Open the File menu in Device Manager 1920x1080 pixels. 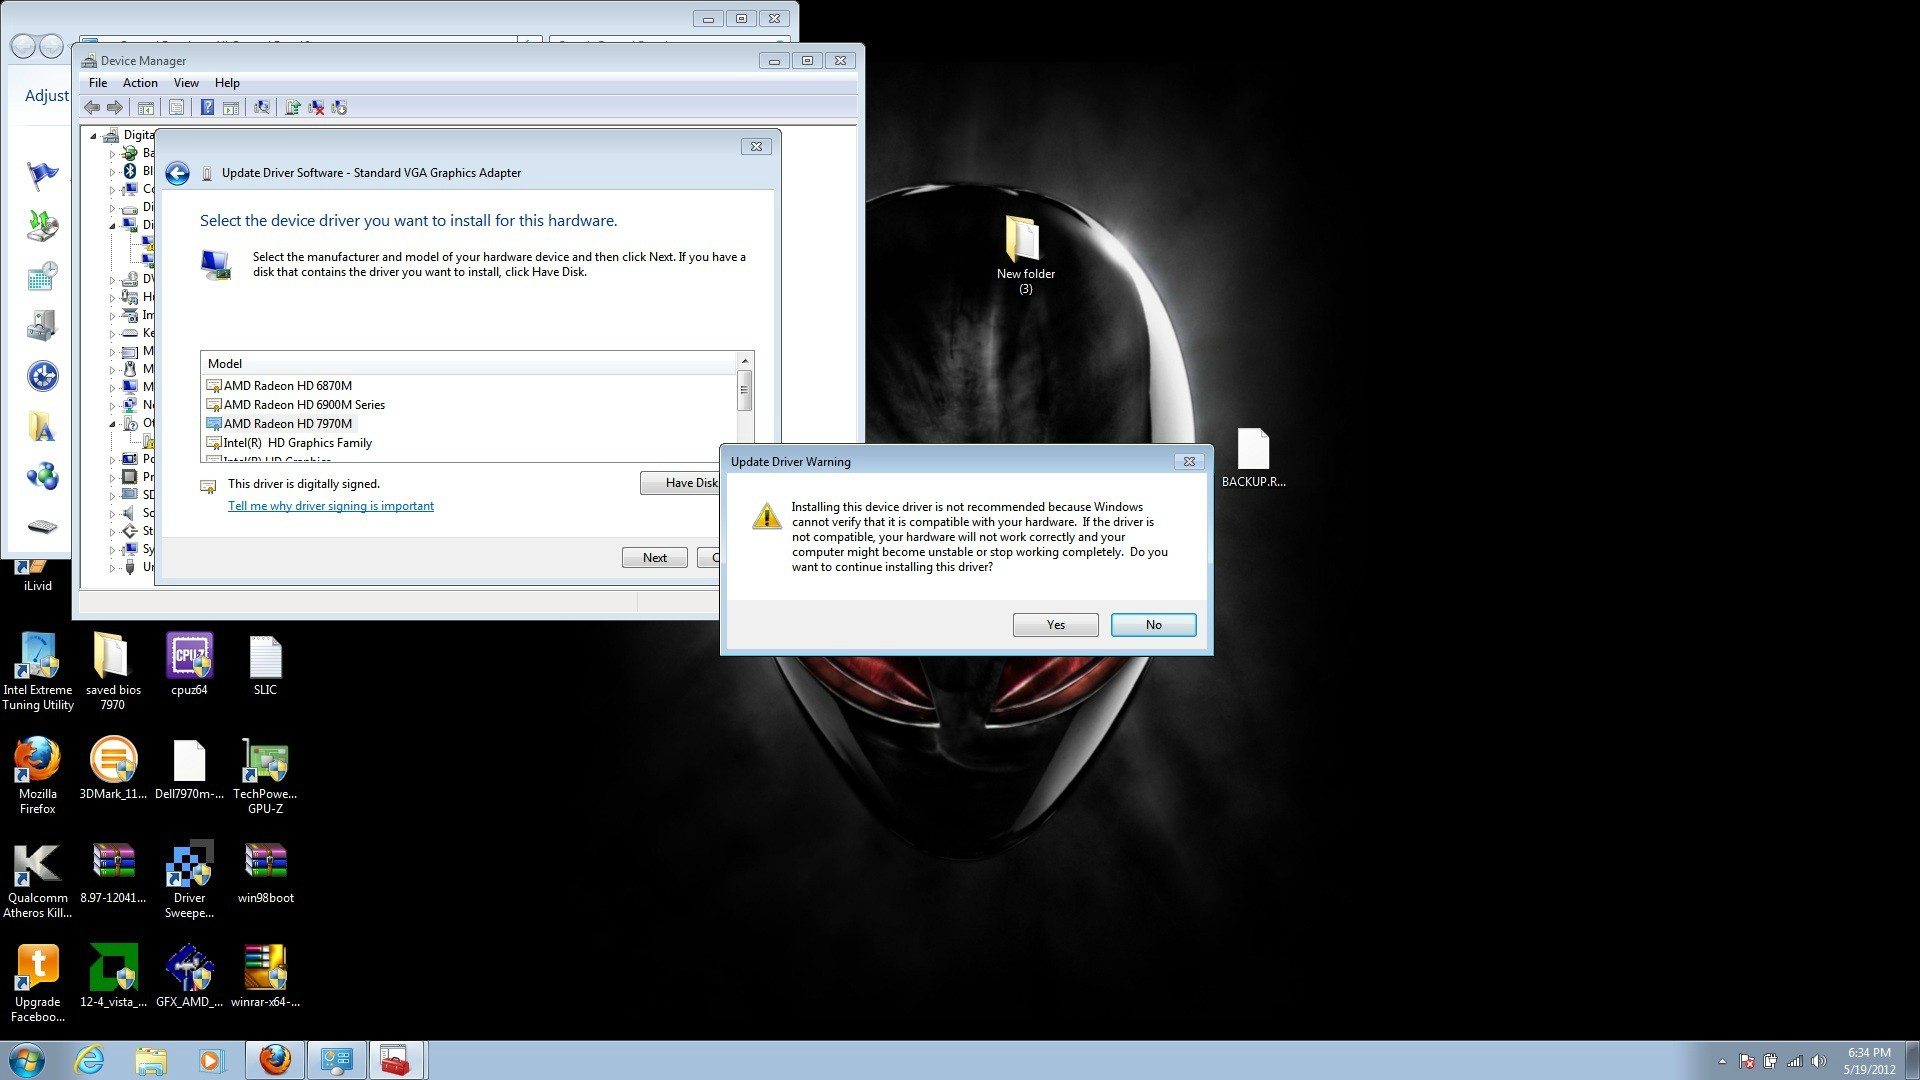tap(98, 83)
